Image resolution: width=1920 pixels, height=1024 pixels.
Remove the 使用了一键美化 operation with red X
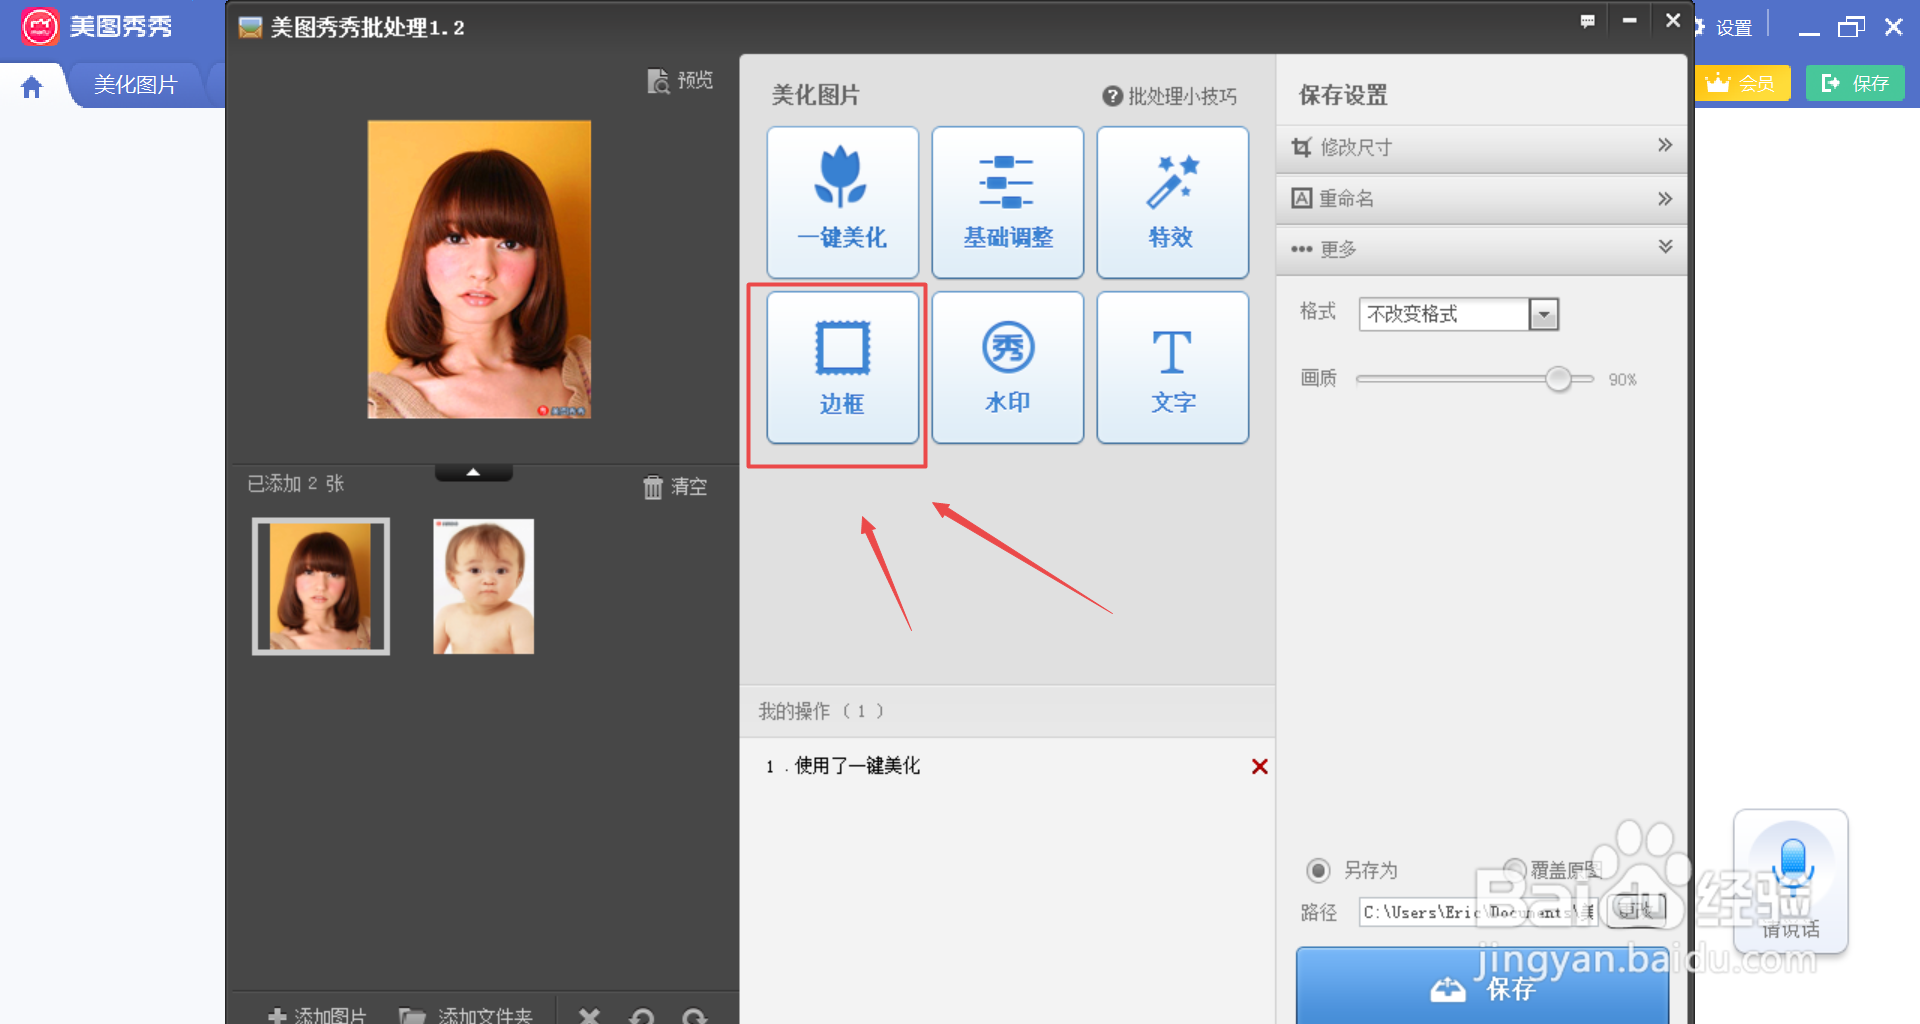[1260, 766]
